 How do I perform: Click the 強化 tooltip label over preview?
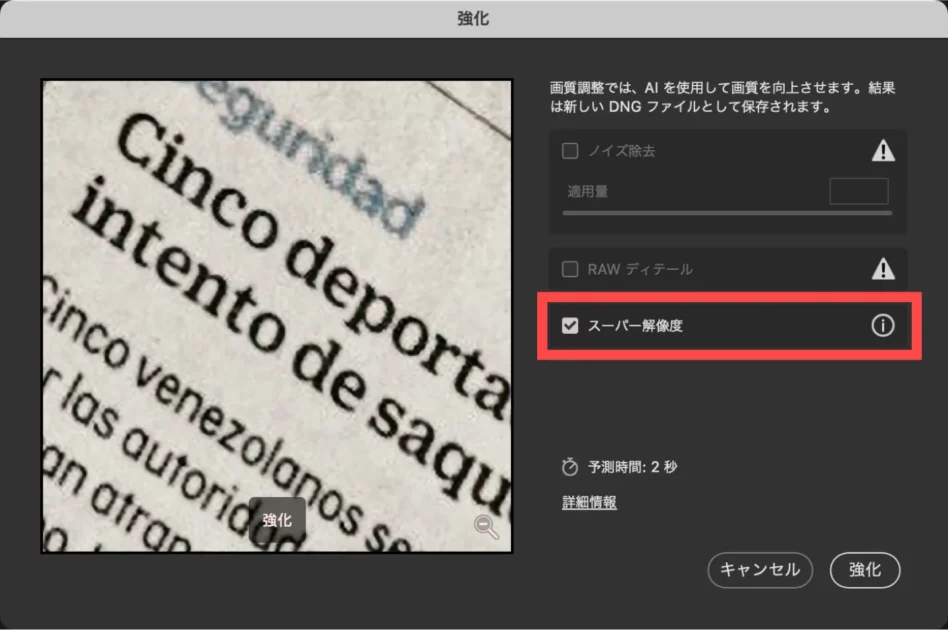[x=277, y=520]
